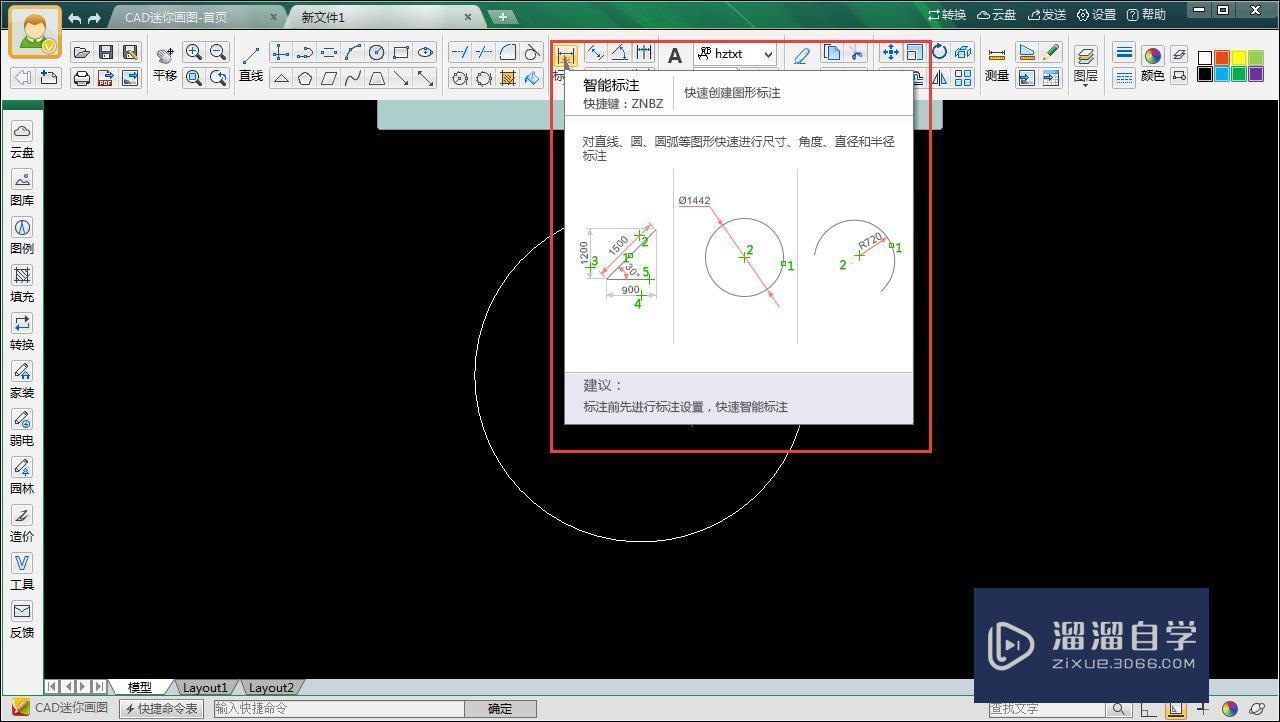Close the CAD迷你画图-首页 tab
1280x722 pixels.
(275, 18)
